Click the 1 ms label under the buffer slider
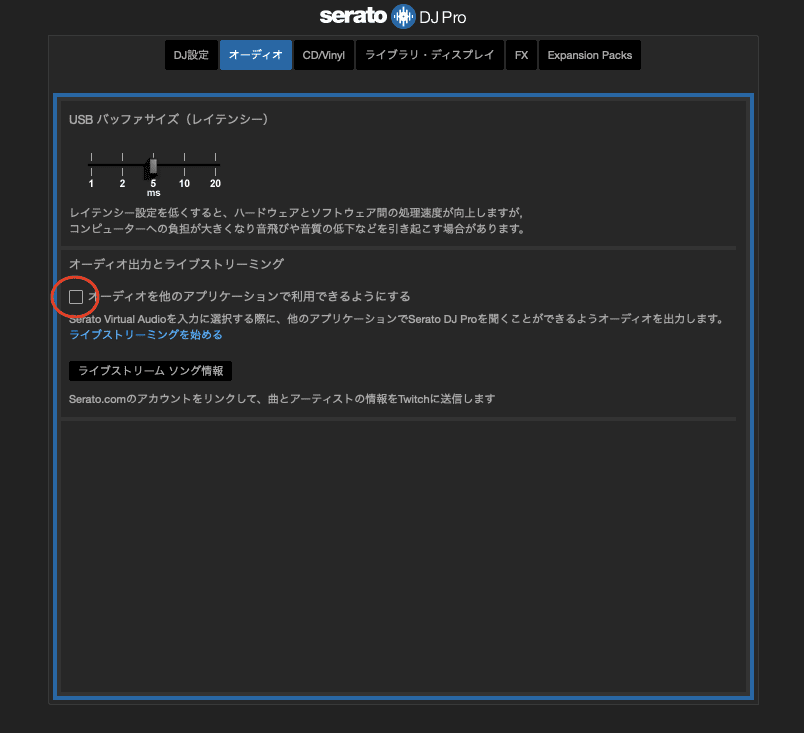The height and width of the screenshot is (733, 804). point(91,184)
